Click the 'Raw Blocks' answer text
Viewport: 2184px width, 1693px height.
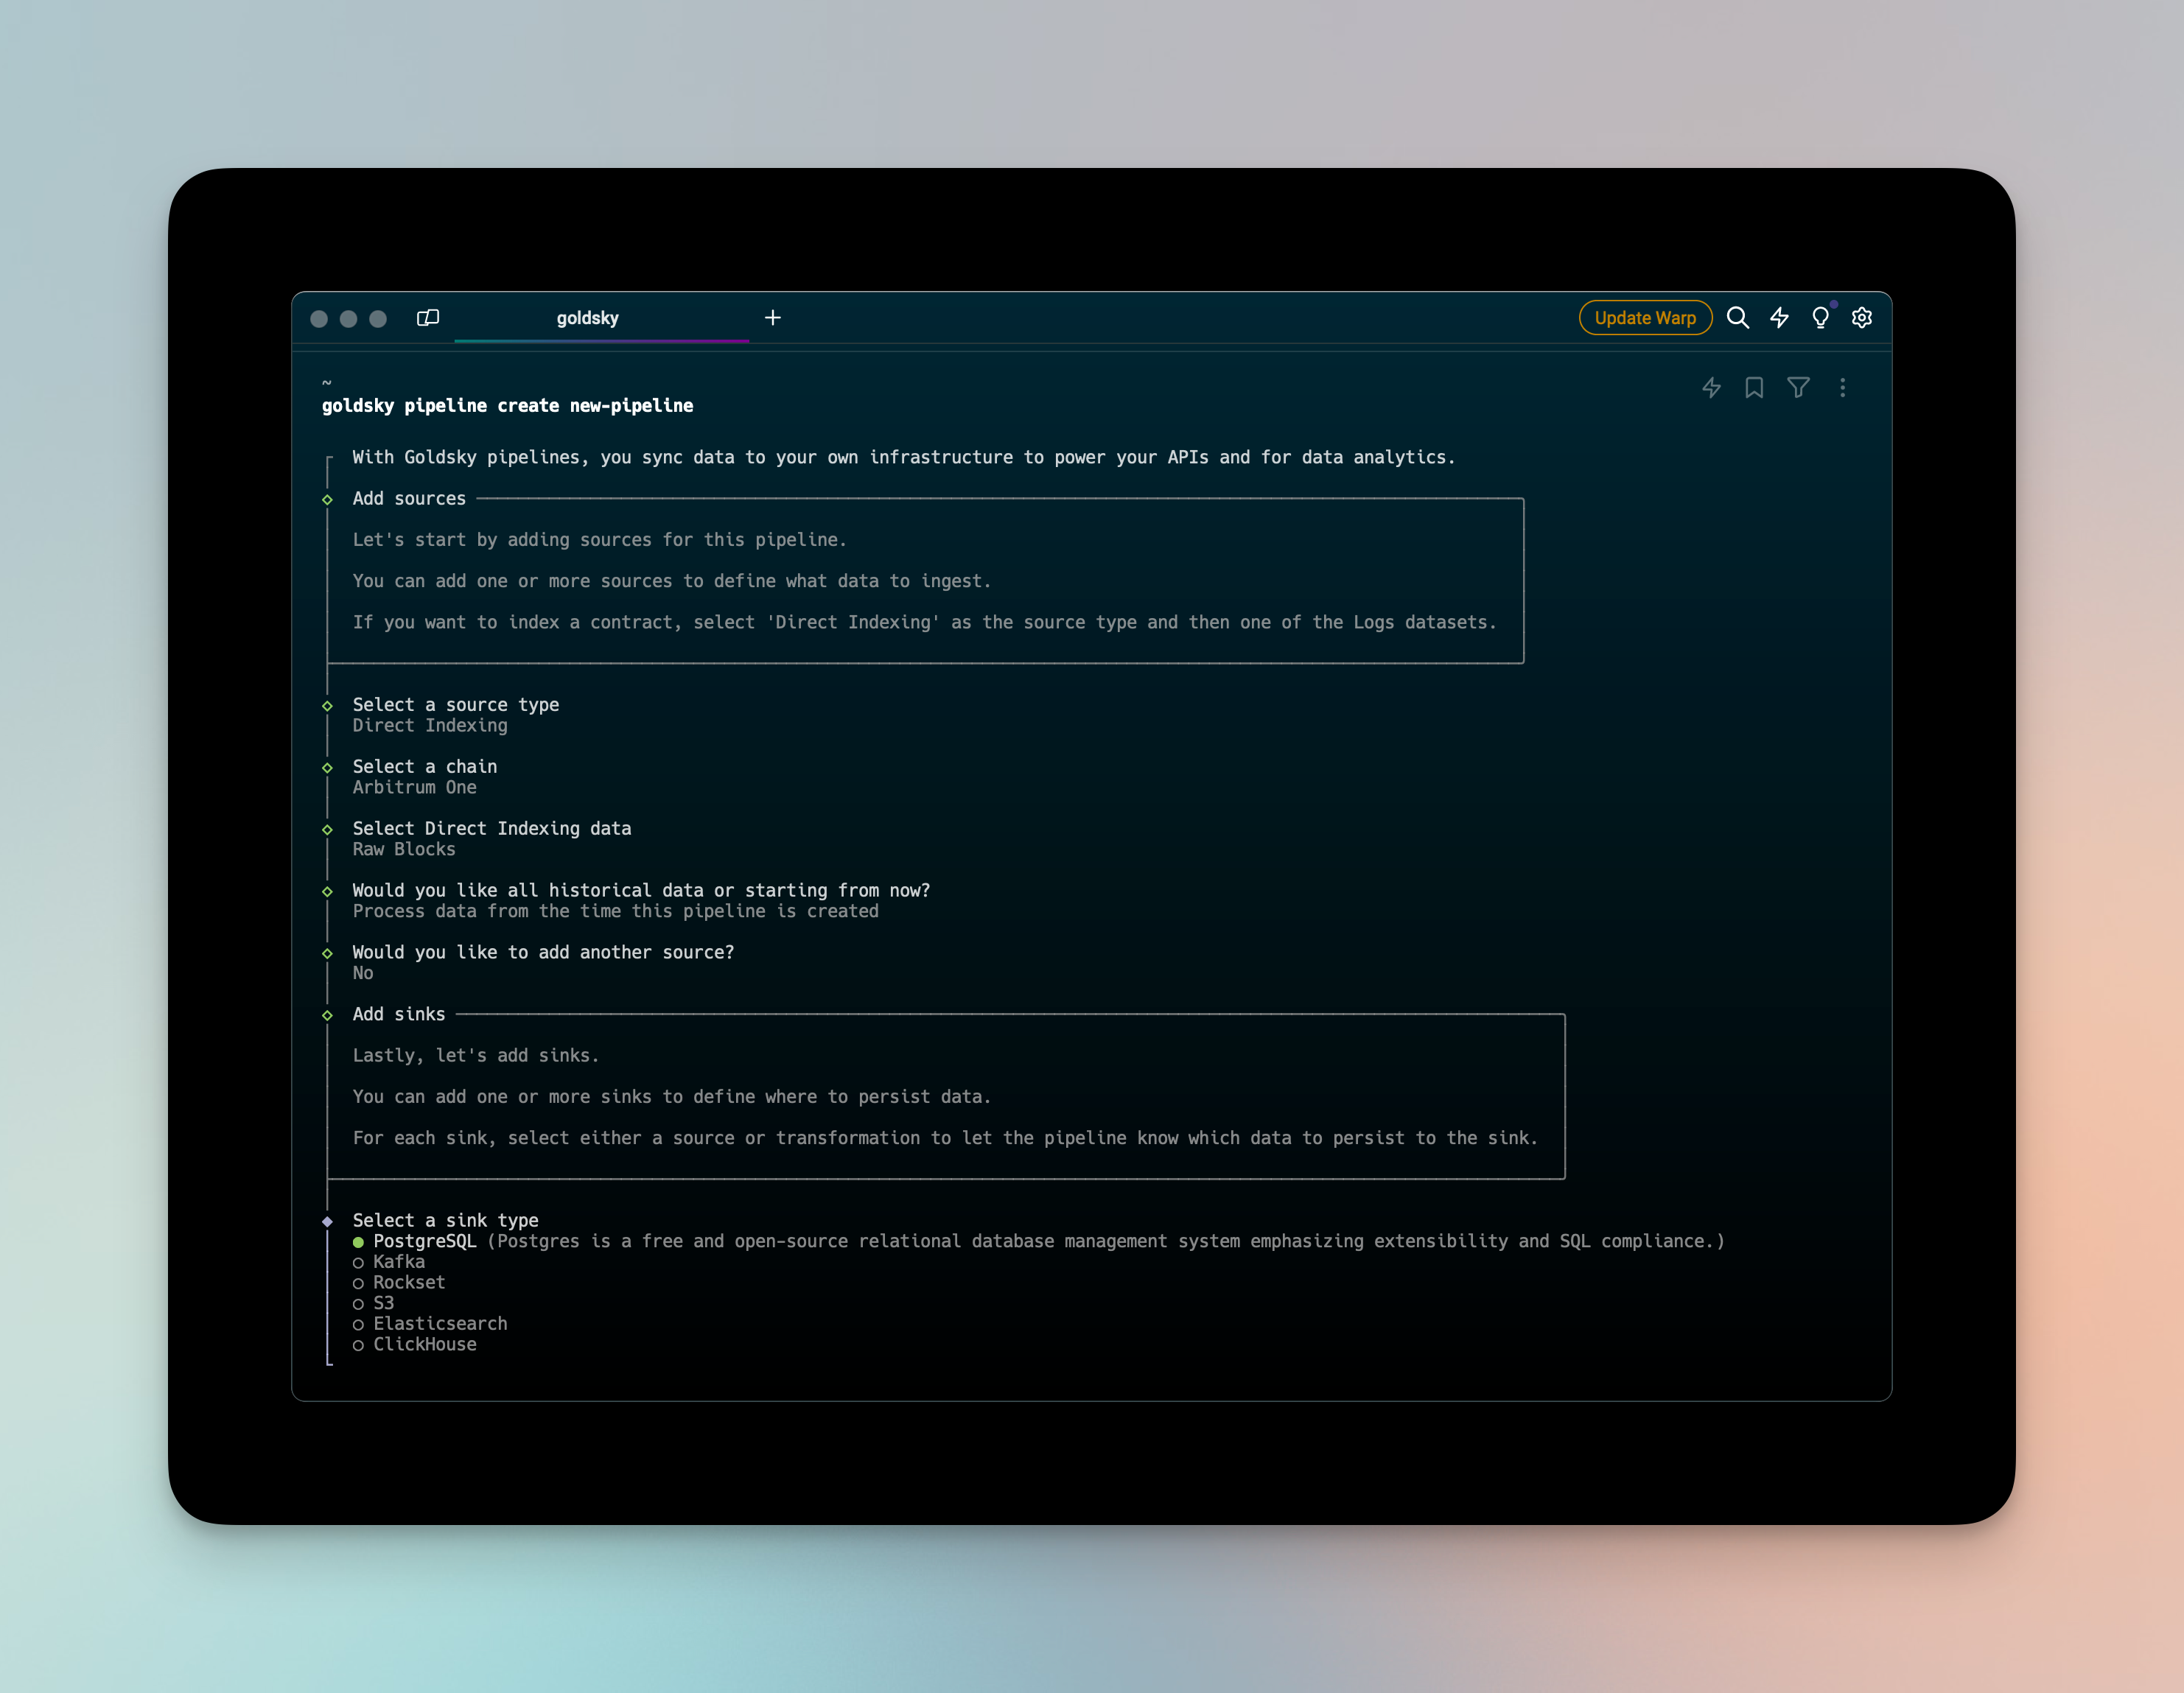[404, 850]
